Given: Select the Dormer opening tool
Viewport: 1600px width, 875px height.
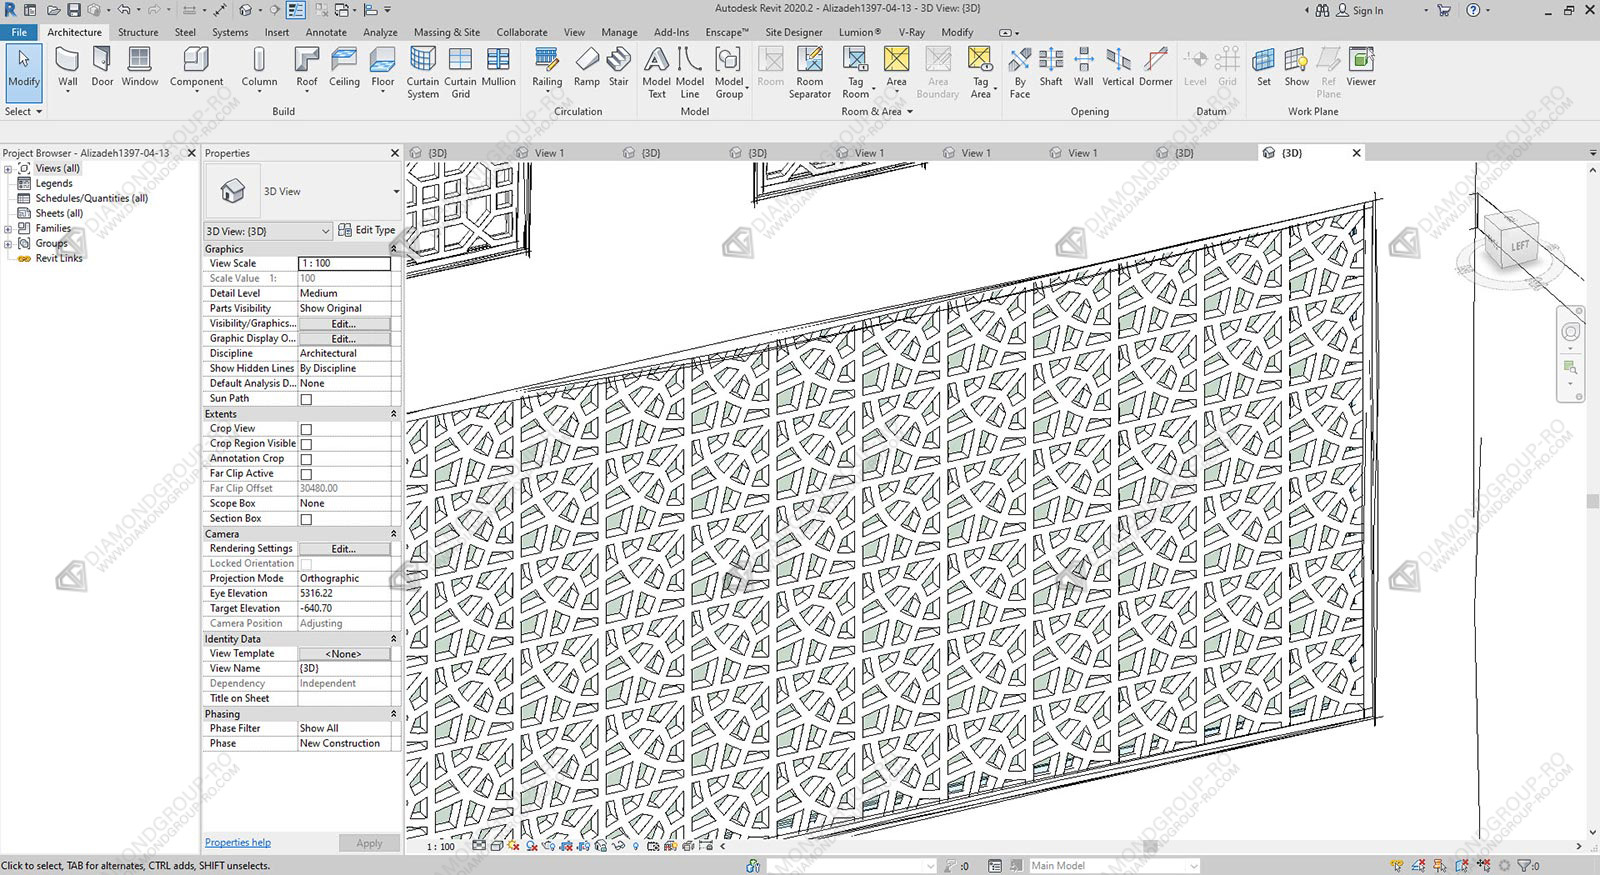Looking at the screenshot, I should point(1155,68).
